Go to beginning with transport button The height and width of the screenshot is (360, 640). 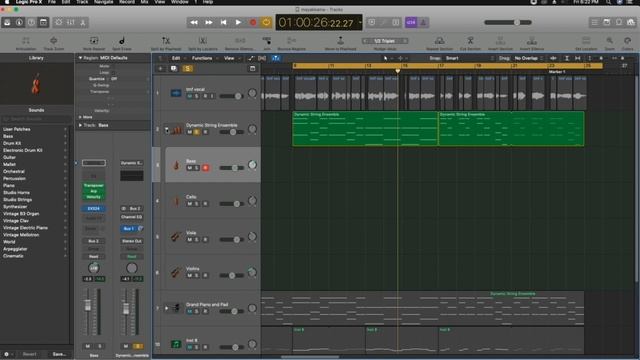223,22
